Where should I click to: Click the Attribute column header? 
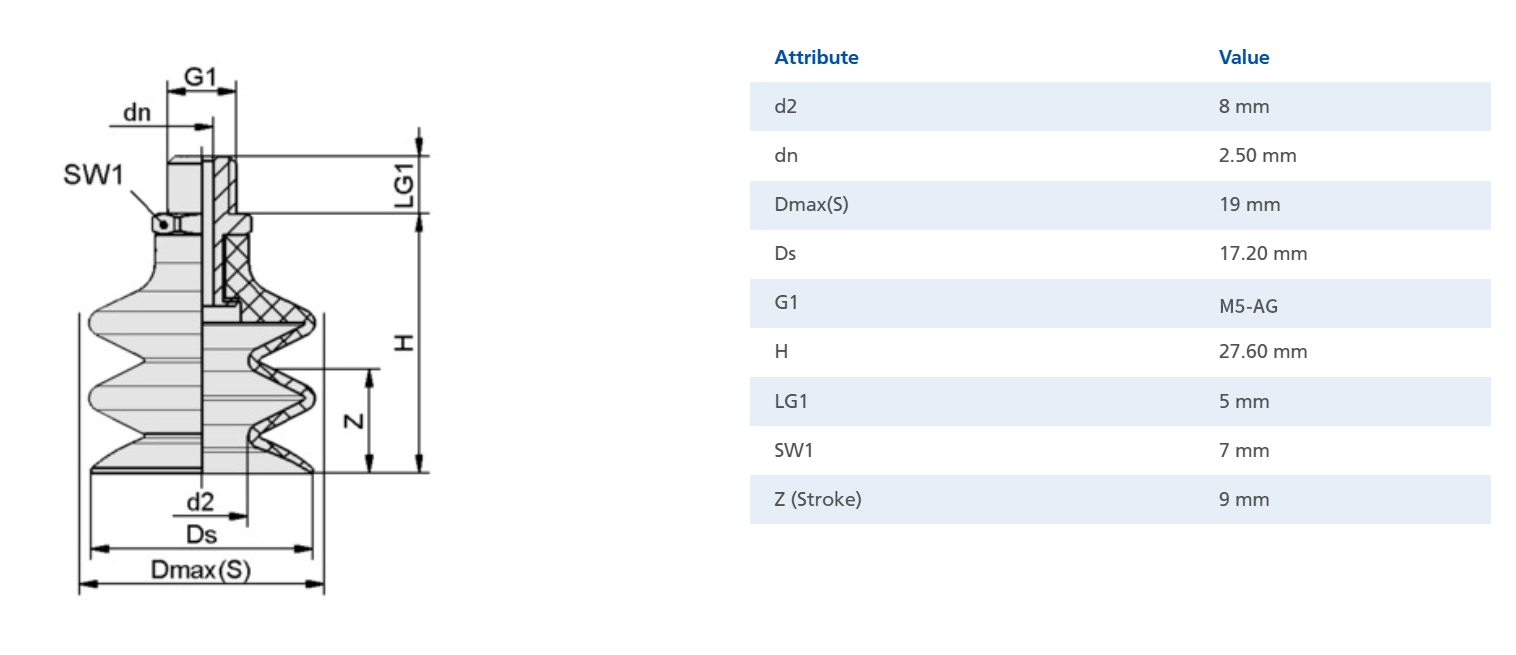[816, 57]
